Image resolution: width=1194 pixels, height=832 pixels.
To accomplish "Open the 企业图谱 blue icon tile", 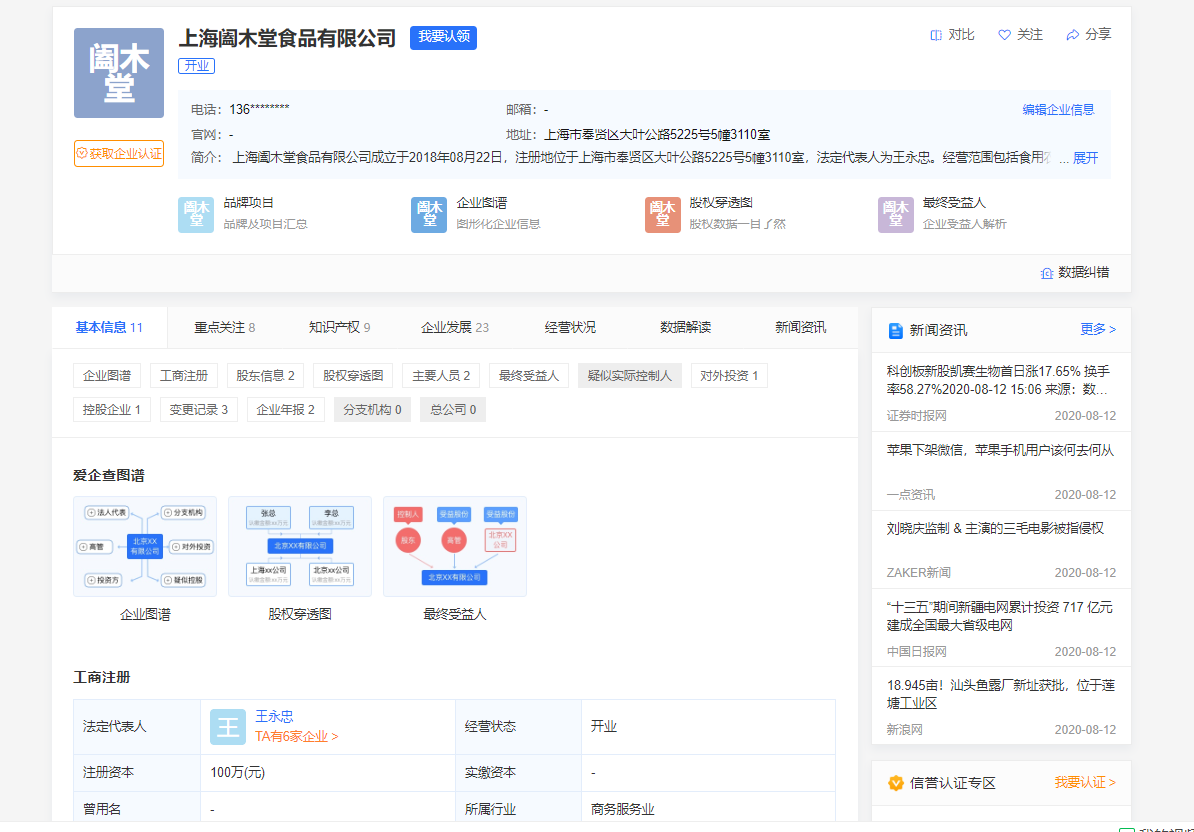I will [x=429, y=215].
